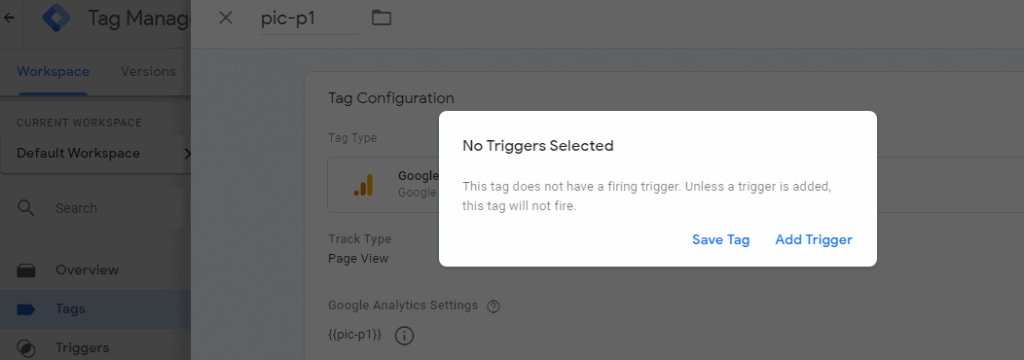Open the folder icon beside tag name
The image size is (1024, 360).
click(381, 18)
